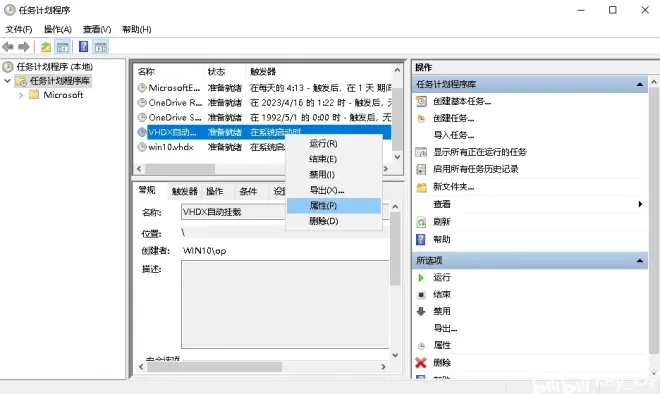Click the Actions pane scrollbar up arrow
This screenshot has width=660, height=394.
point(654,82)
